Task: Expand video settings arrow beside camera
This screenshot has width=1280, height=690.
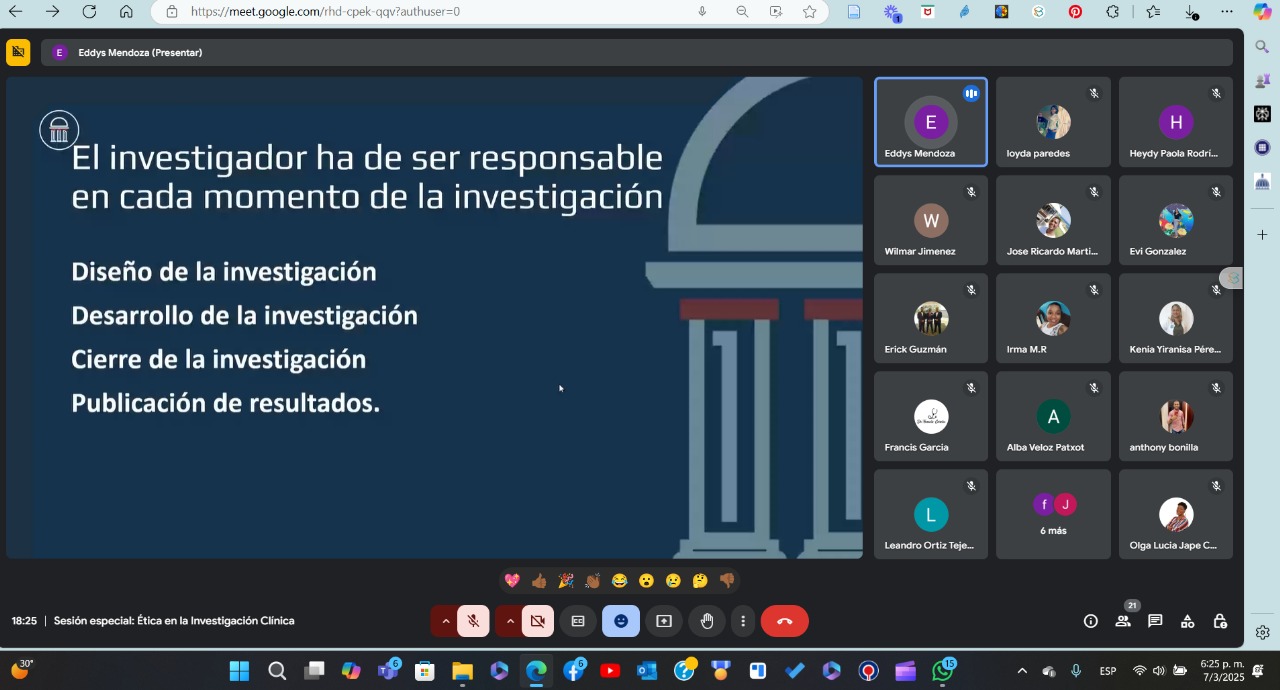Action: (x=510, y=621)
